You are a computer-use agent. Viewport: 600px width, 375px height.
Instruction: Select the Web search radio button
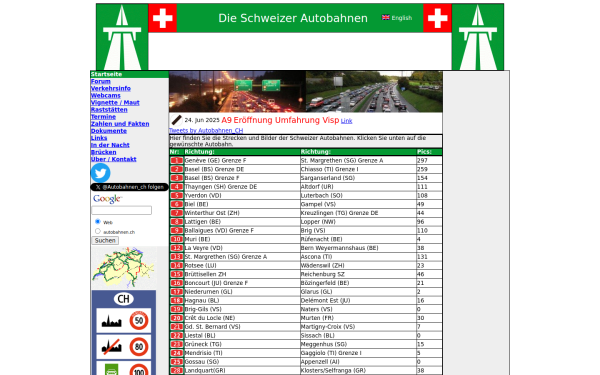point(98,222)
